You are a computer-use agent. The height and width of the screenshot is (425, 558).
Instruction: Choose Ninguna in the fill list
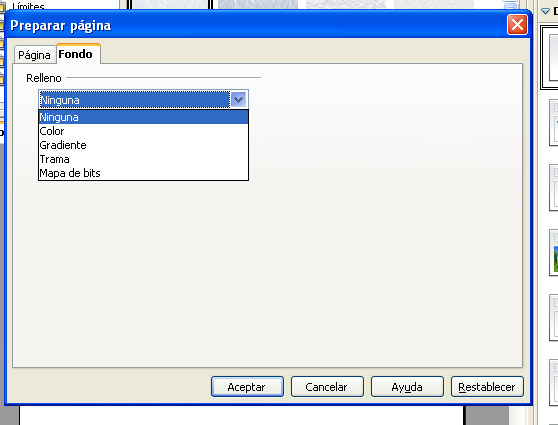click(143, 117)
